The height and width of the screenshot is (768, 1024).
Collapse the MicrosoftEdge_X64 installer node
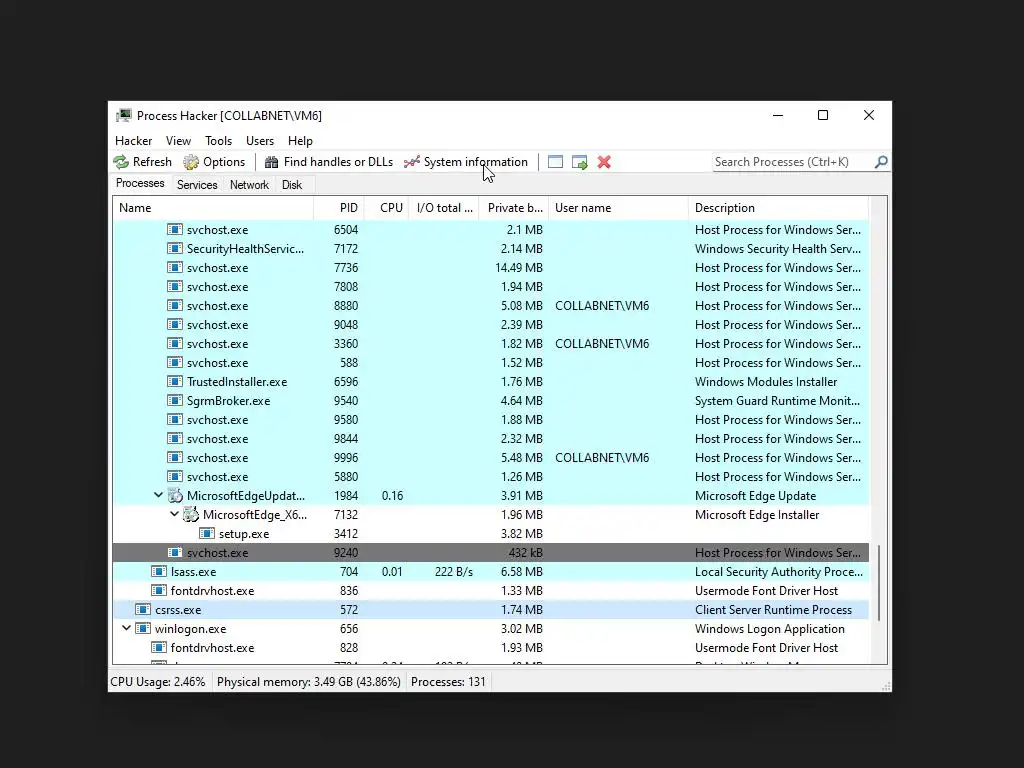coord(174,514)
